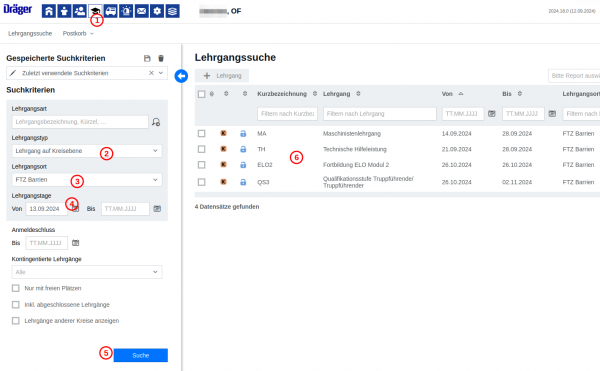The image size is (600, 371).
Task: Expand the Postkorb menu
Action: click(x=78, y=34)
